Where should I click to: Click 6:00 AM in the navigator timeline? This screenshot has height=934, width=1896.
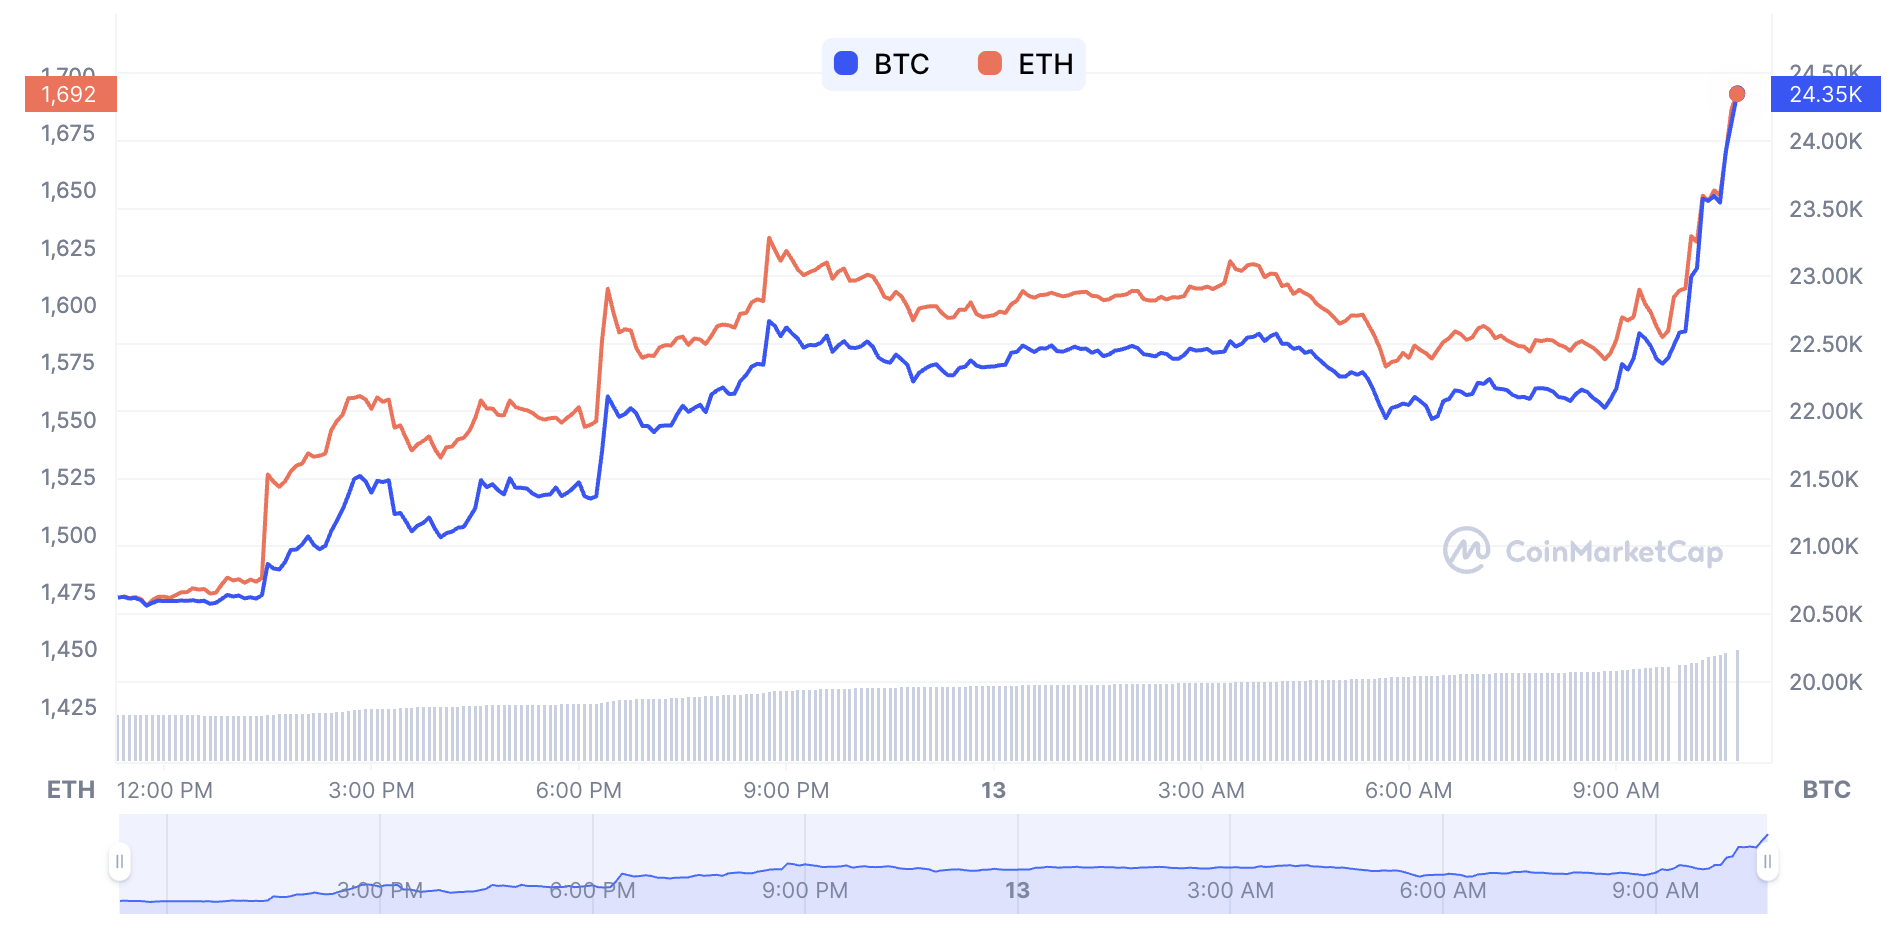tap(1442, 890)
